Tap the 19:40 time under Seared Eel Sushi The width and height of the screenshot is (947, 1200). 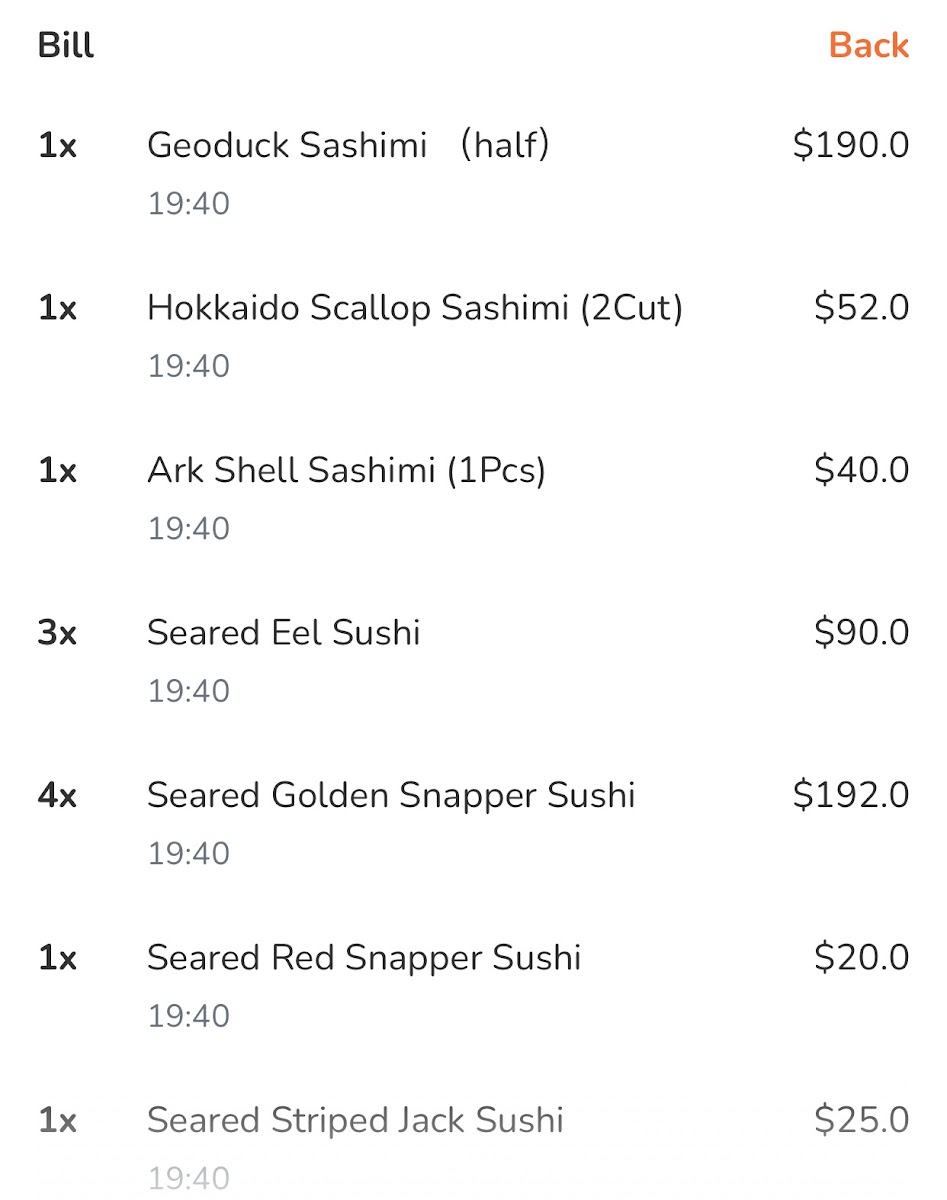click(x=189, y=691)
